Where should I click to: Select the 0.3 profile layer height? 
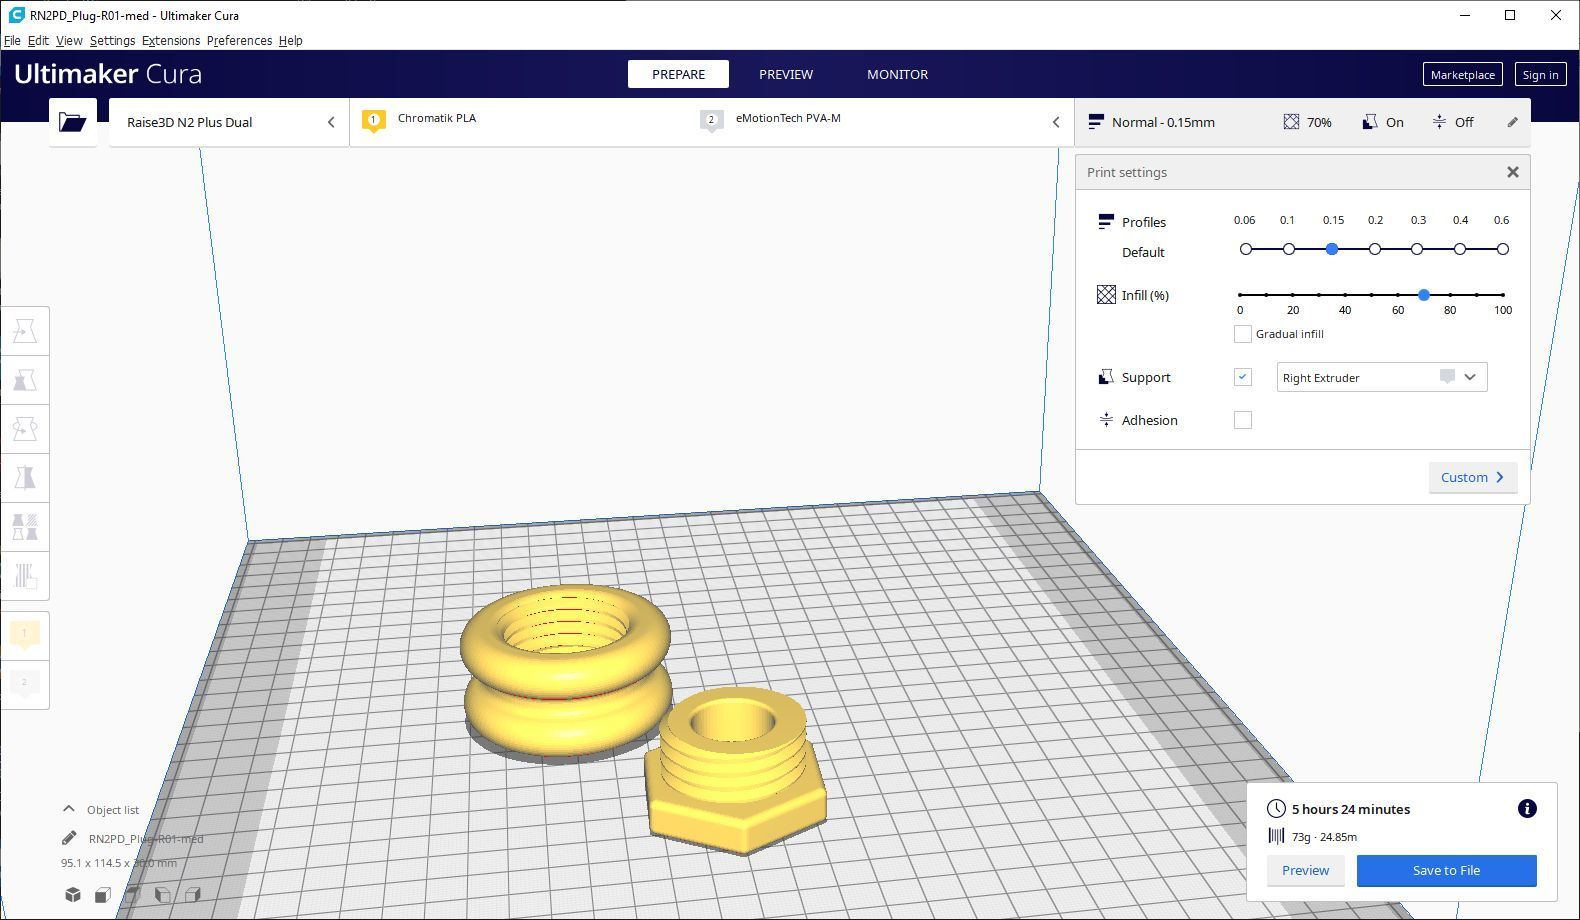tap(1417, 249)
